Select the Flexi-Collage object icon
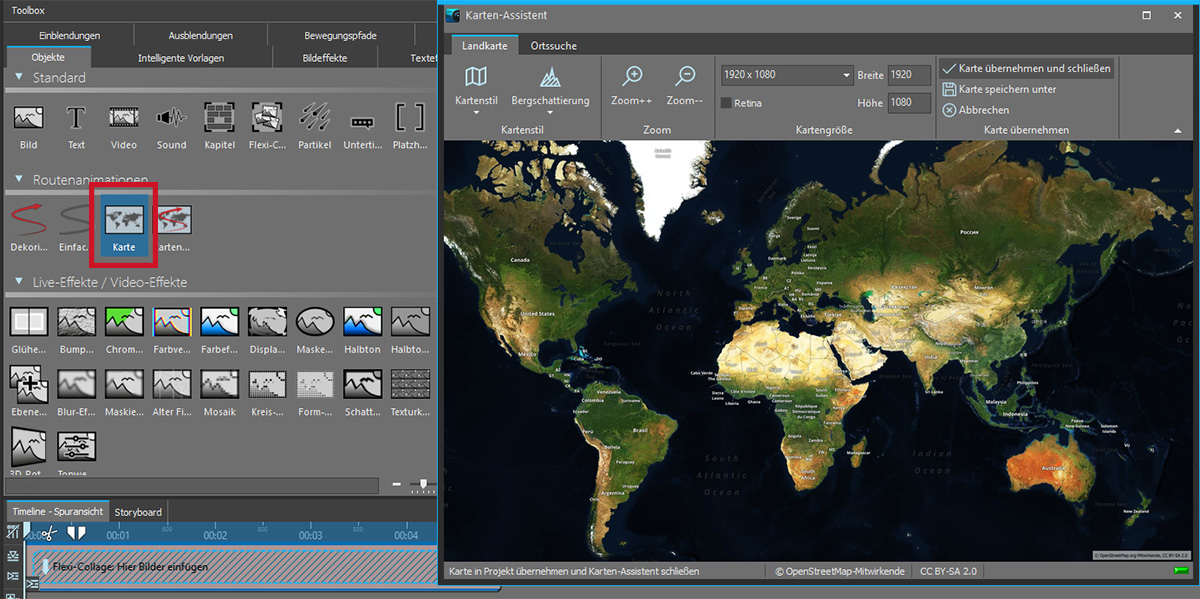The image size is (1200, 599). point(267,118)
